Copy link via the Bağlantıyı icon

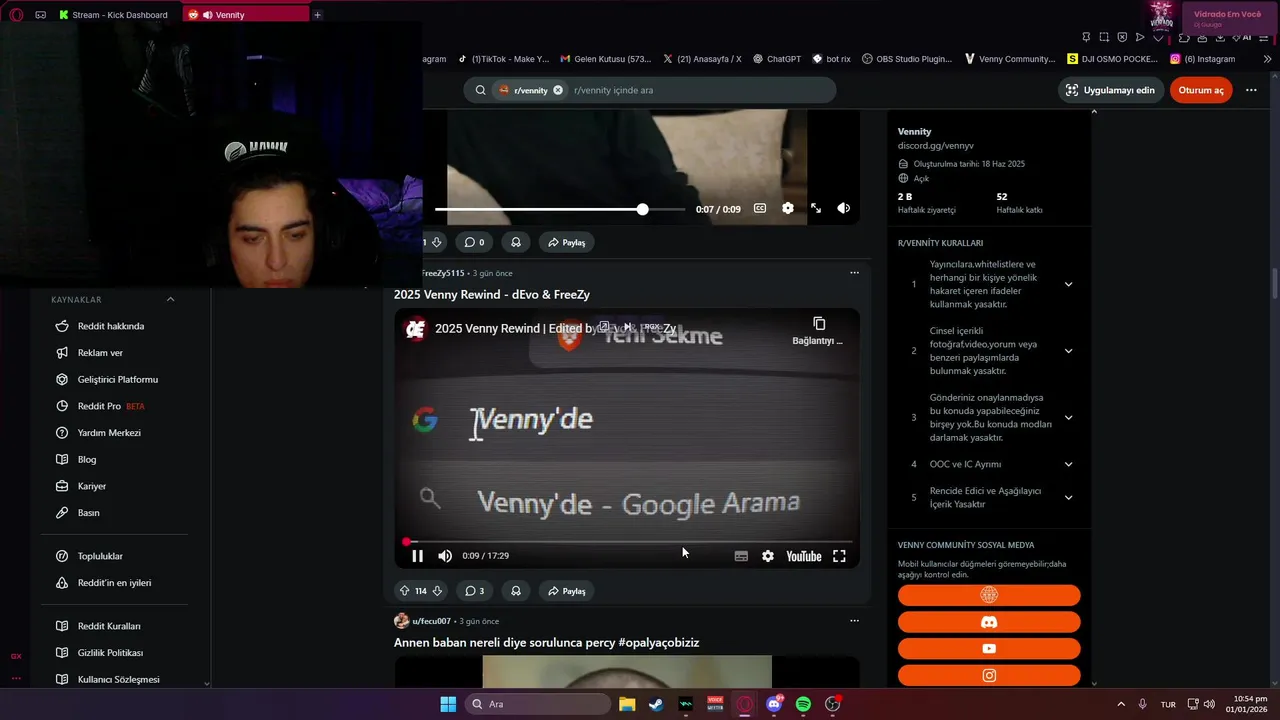pyautogui.click(x=818, y=331)
